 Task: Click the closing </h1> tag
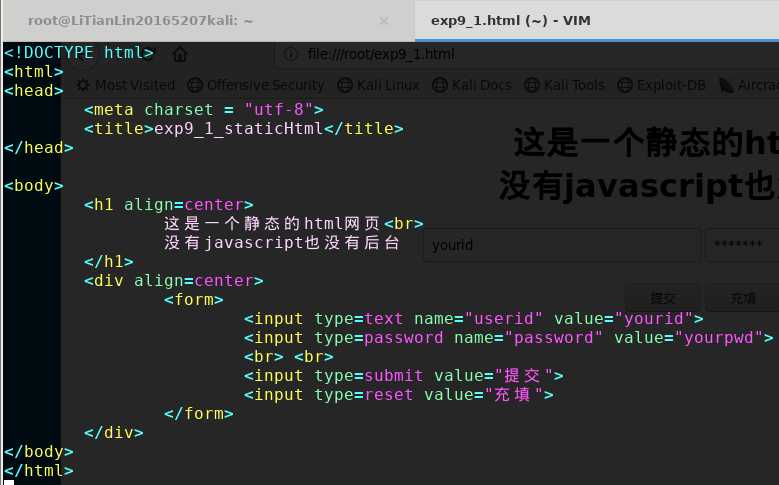(109, 261)
